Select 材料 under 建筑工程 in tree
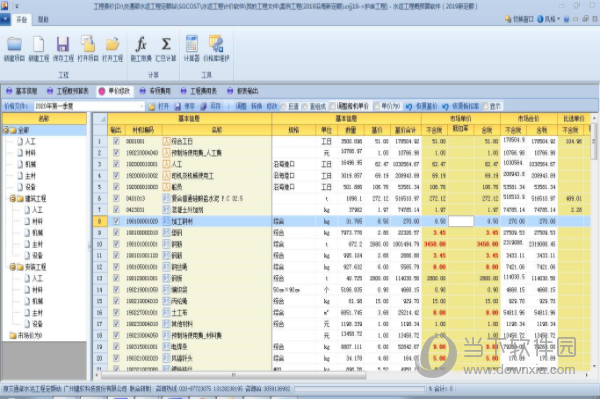Screen dimensions: 600x399 click(x=37, y=221)
